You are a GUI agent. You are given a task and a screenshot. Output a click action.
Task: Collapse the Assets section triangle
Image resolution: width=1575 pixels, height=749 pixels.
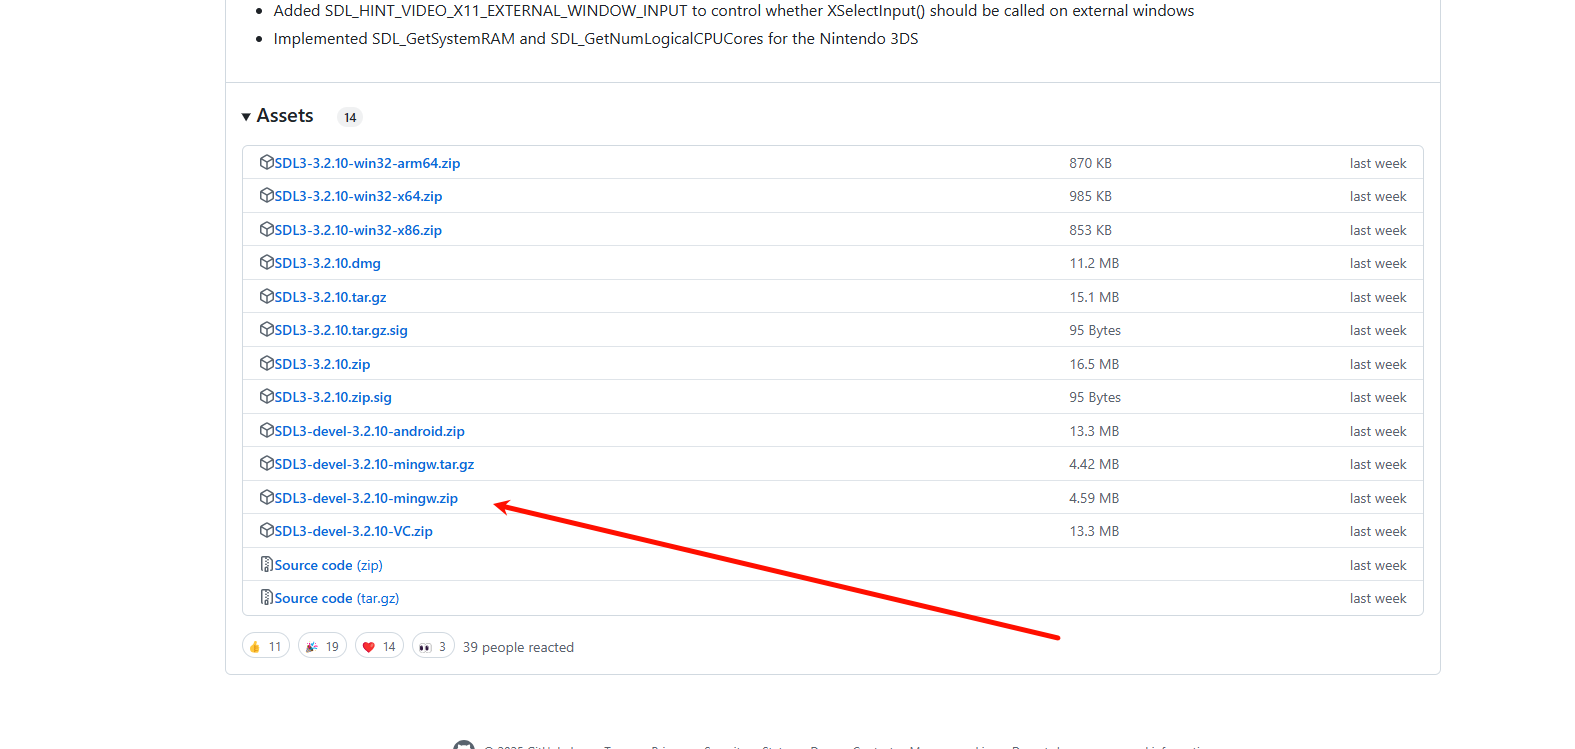pos(246,117)
